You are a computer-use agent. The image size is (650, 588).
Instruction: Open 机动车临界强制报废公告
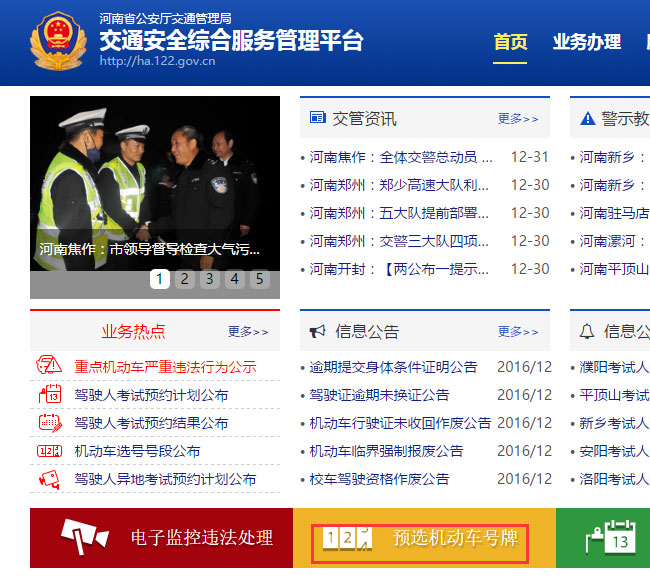pyautogui.click(x=386, y=451)
